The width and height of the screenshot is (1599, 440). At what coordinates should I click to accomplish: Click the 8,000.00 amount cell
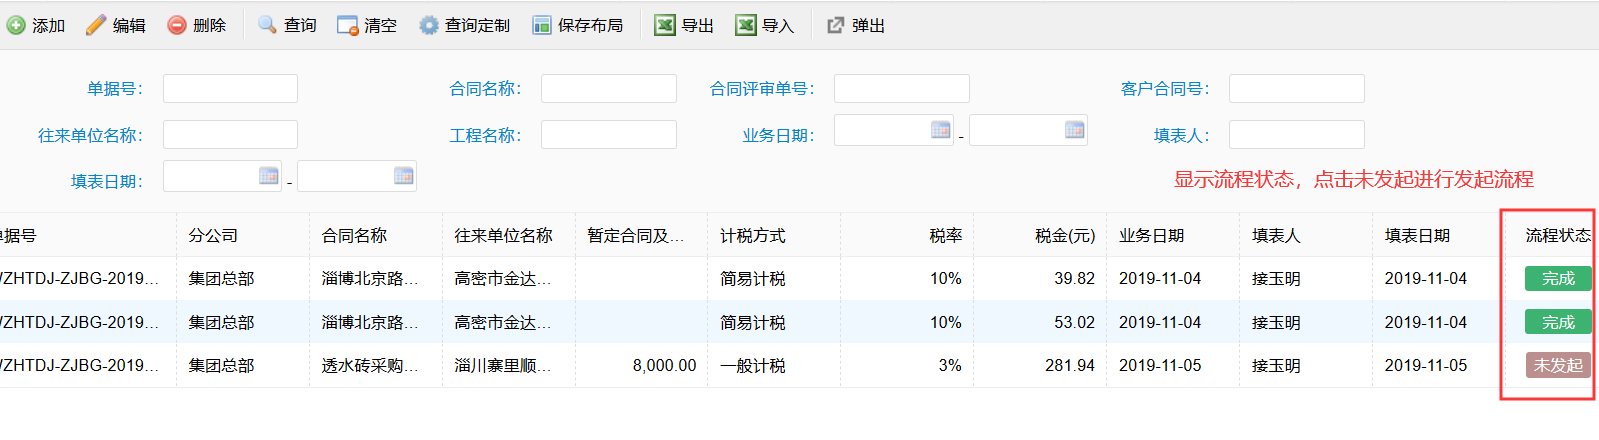click(x=642, y=365)
